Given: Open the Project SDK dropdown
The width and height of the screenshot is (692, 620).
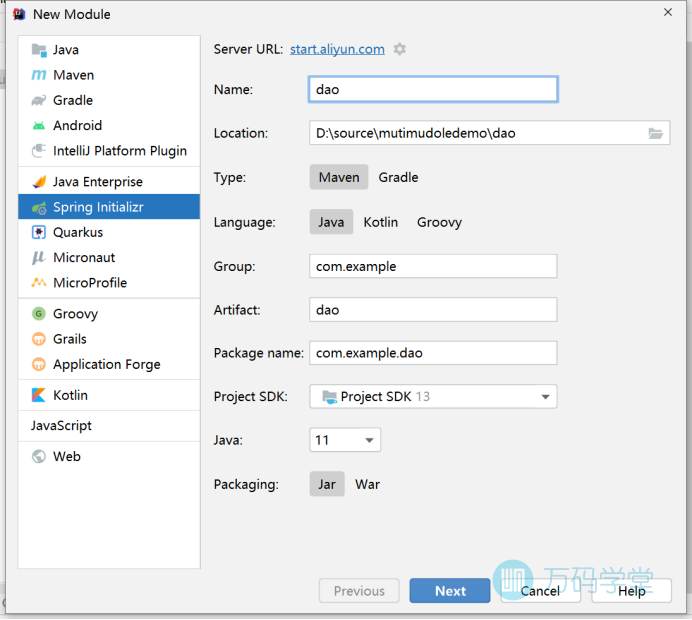Looking at the screenshot, I should point(433,397).
